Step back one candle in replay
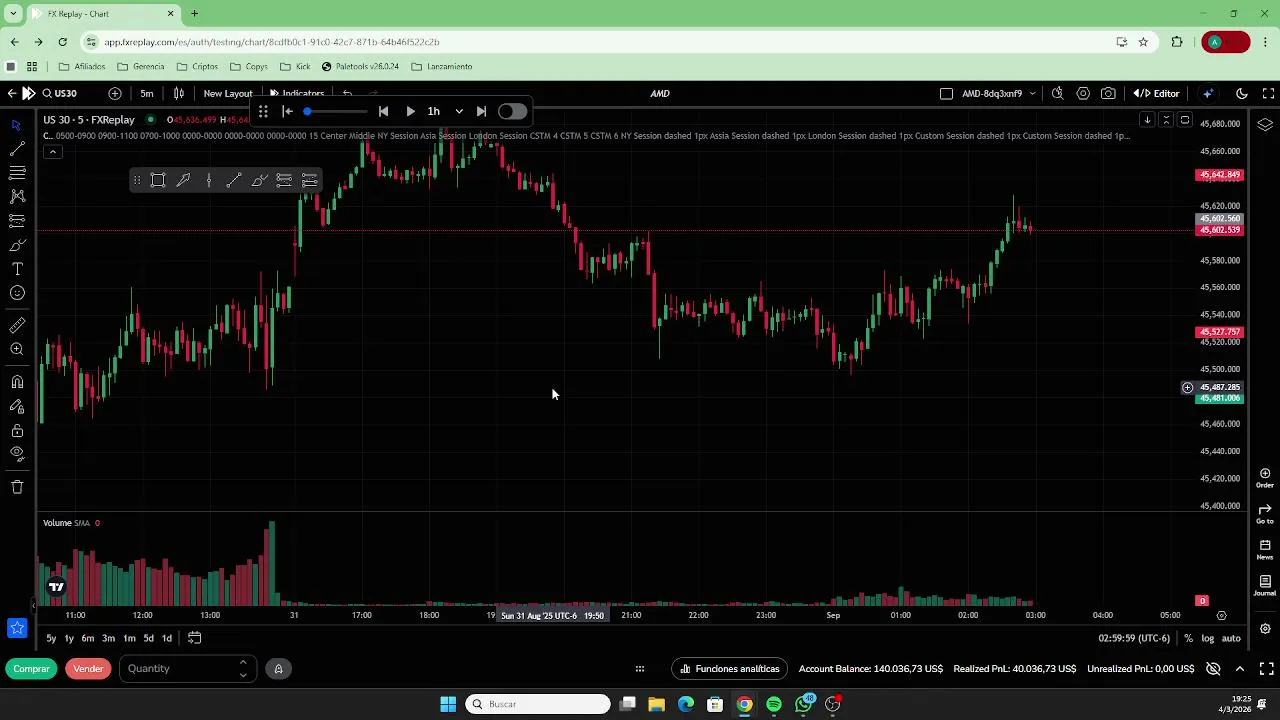The height and width of the screenshot is (720, 1280). point(383,111)
